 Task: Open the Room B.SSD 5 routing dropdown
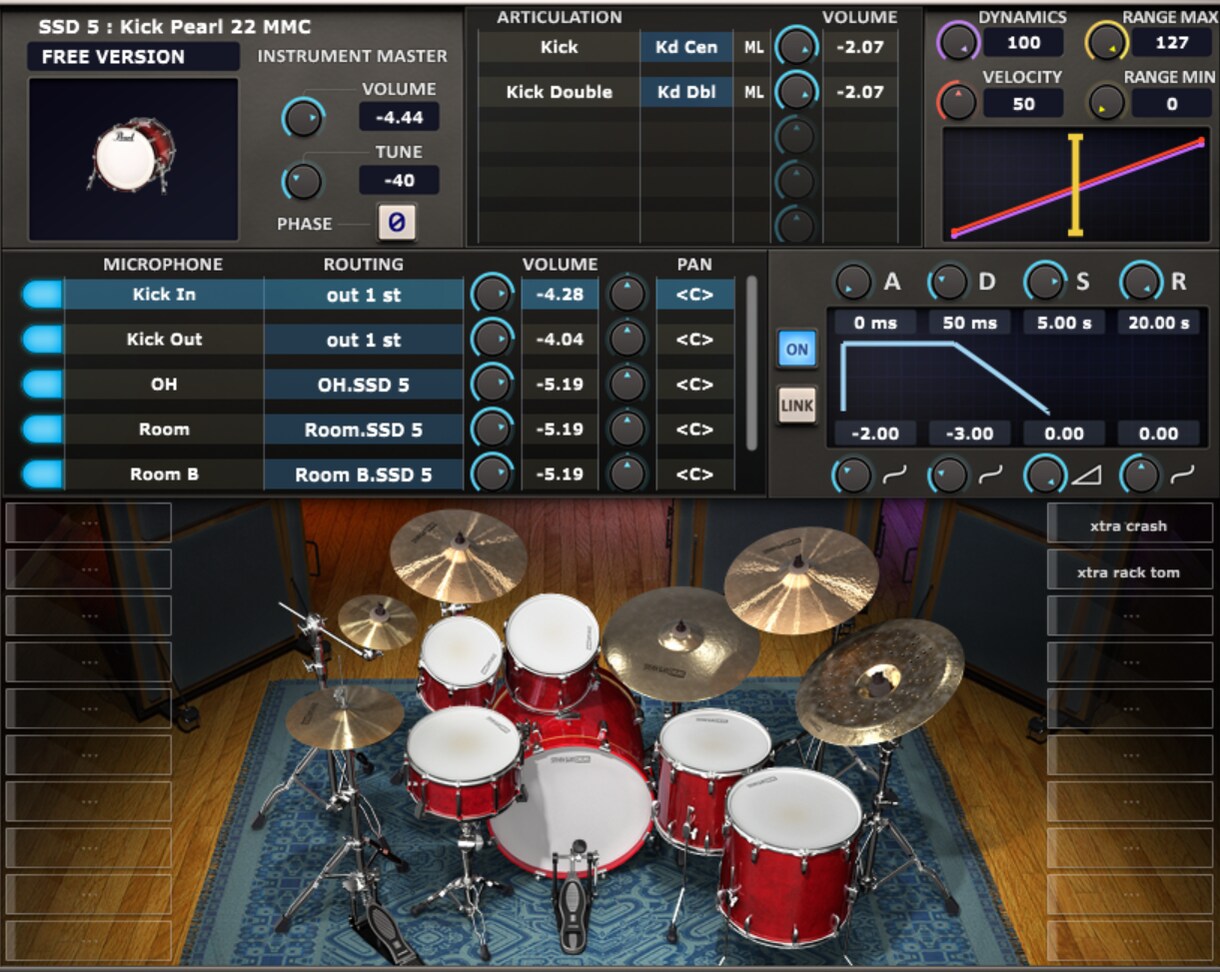tap(364, 475)
